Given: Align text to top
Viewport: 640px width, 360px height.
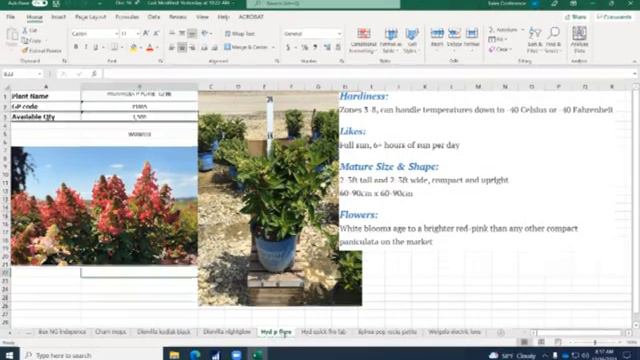Looking at the screenshot, I should coord(172,33).
